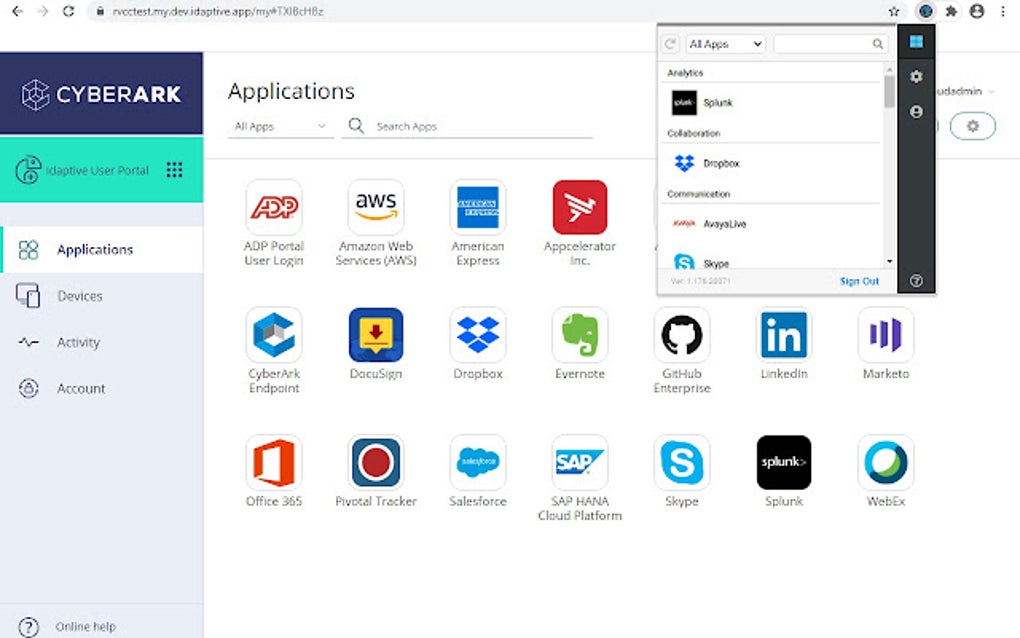This screenshot has height=638, width=1020.
Task: Click the user profile icon in the popup sidebar
Action: click(916, 112)
